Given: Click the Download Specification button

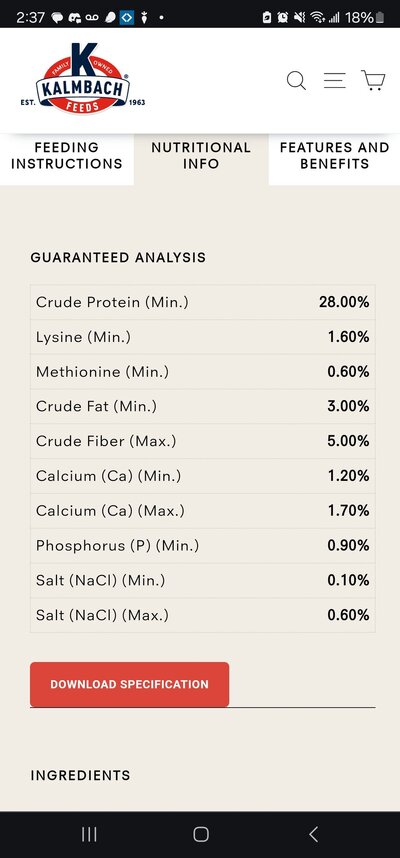Looking at the screenshot, I should coord(130,685).
